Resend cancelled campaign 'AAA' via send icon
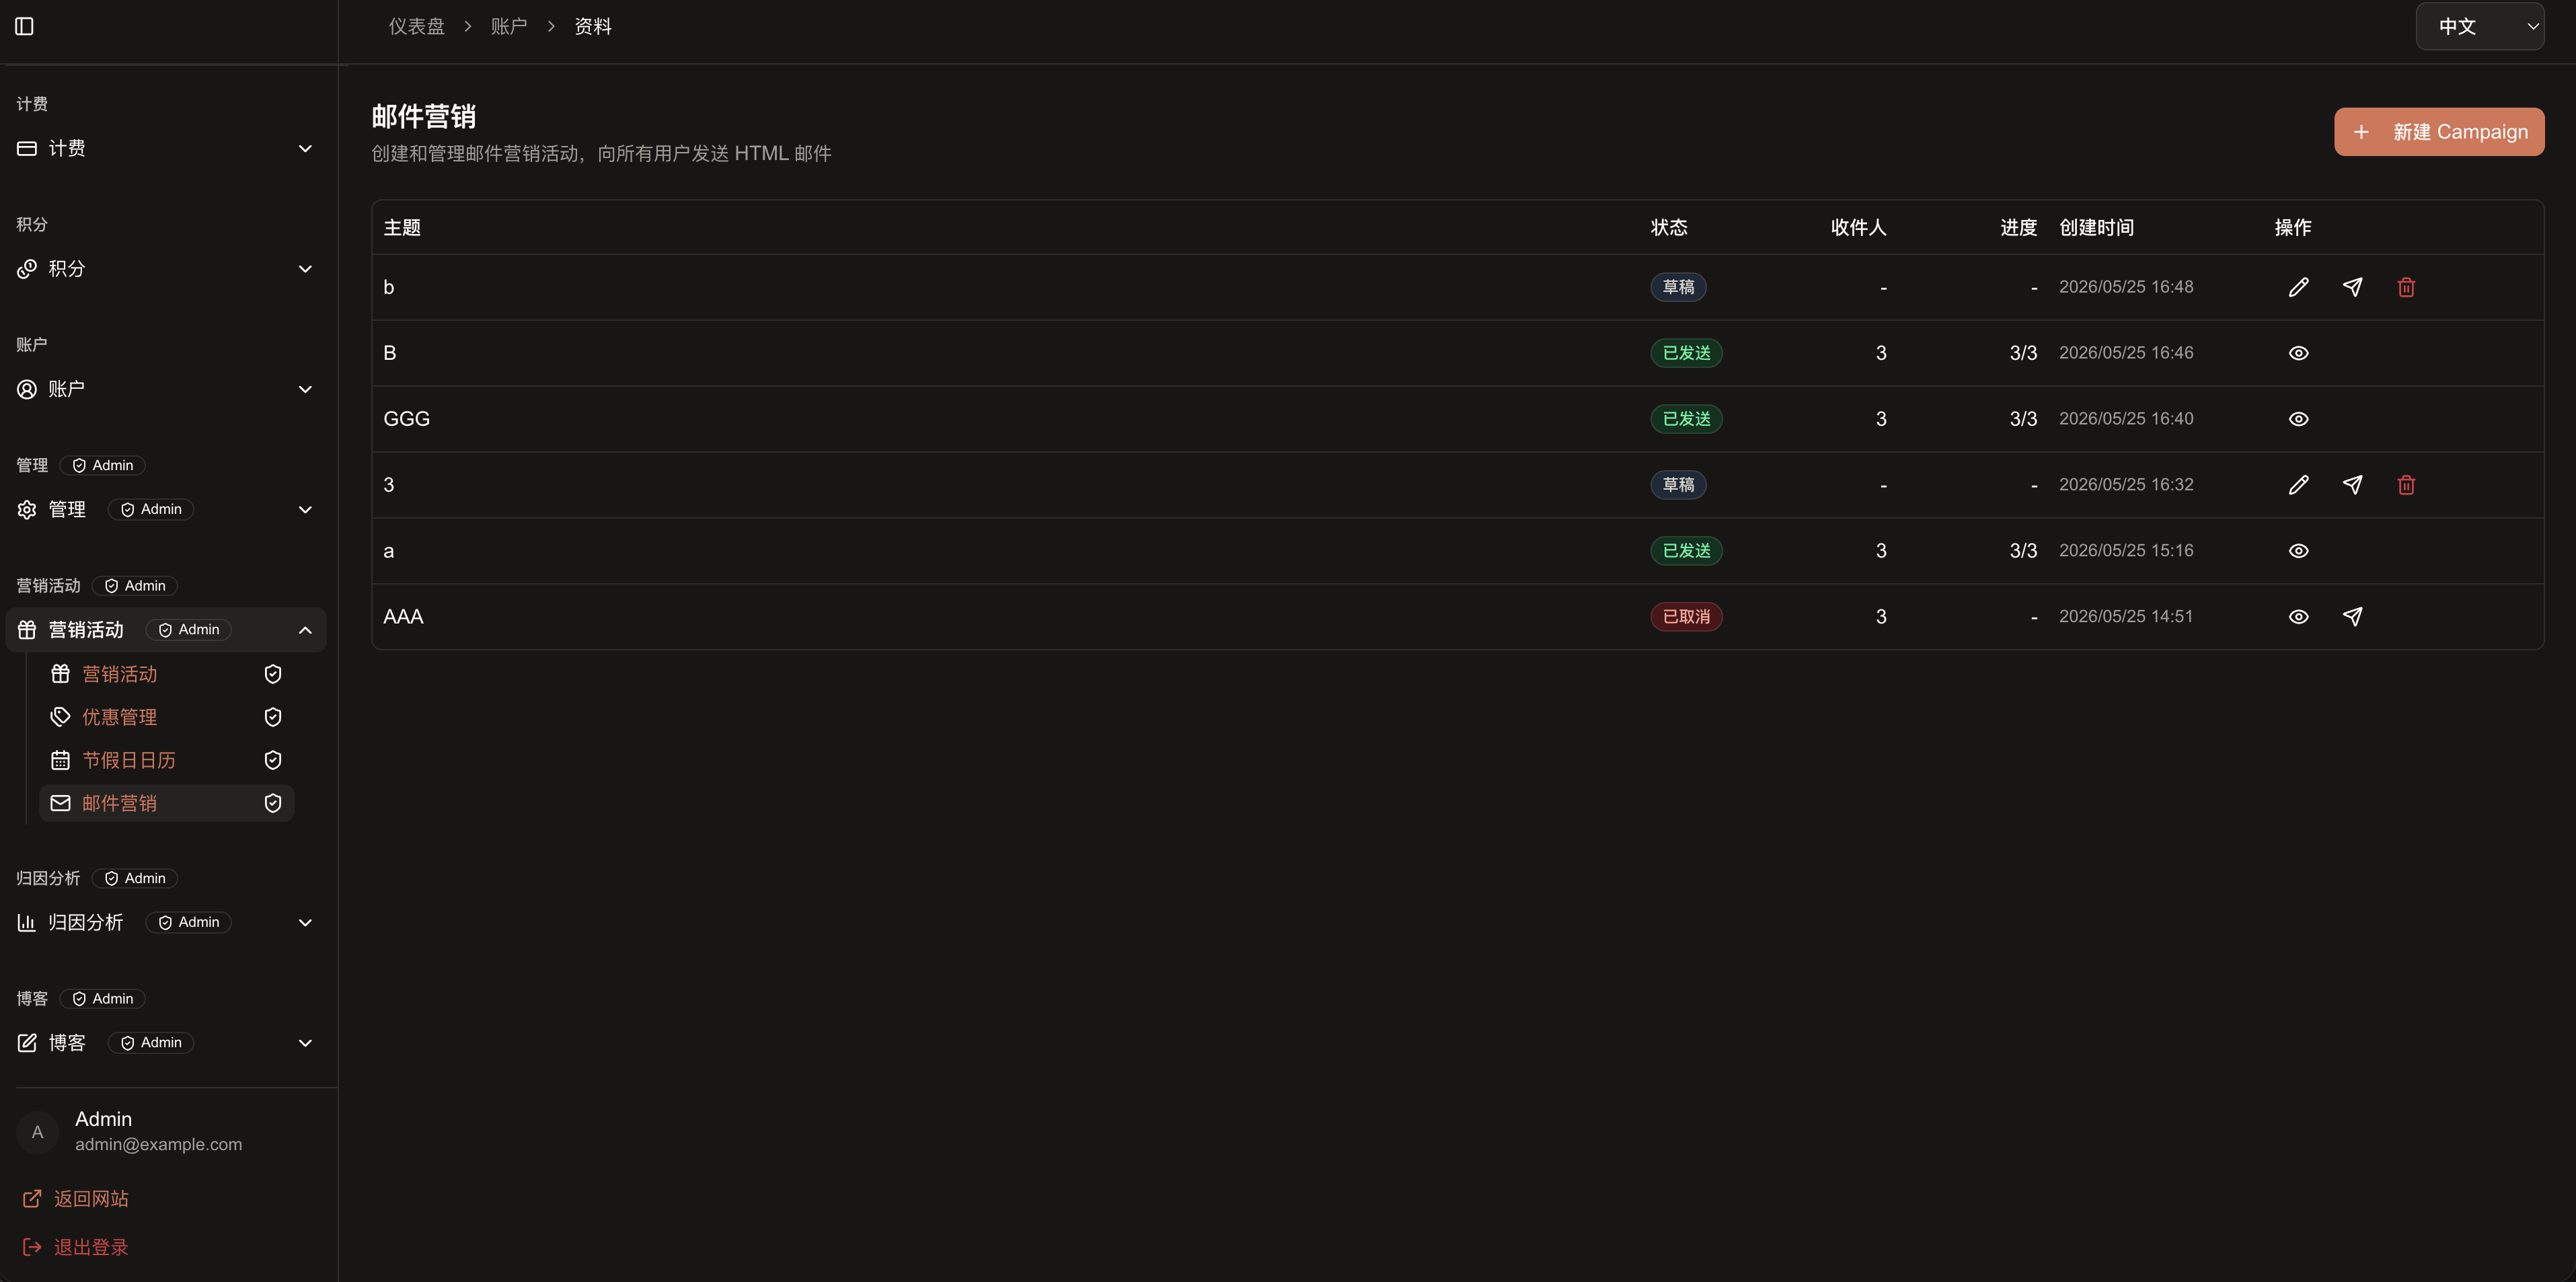Image resolution: width=2576 pixels, height=1282 pixels. click(2352, 617)
